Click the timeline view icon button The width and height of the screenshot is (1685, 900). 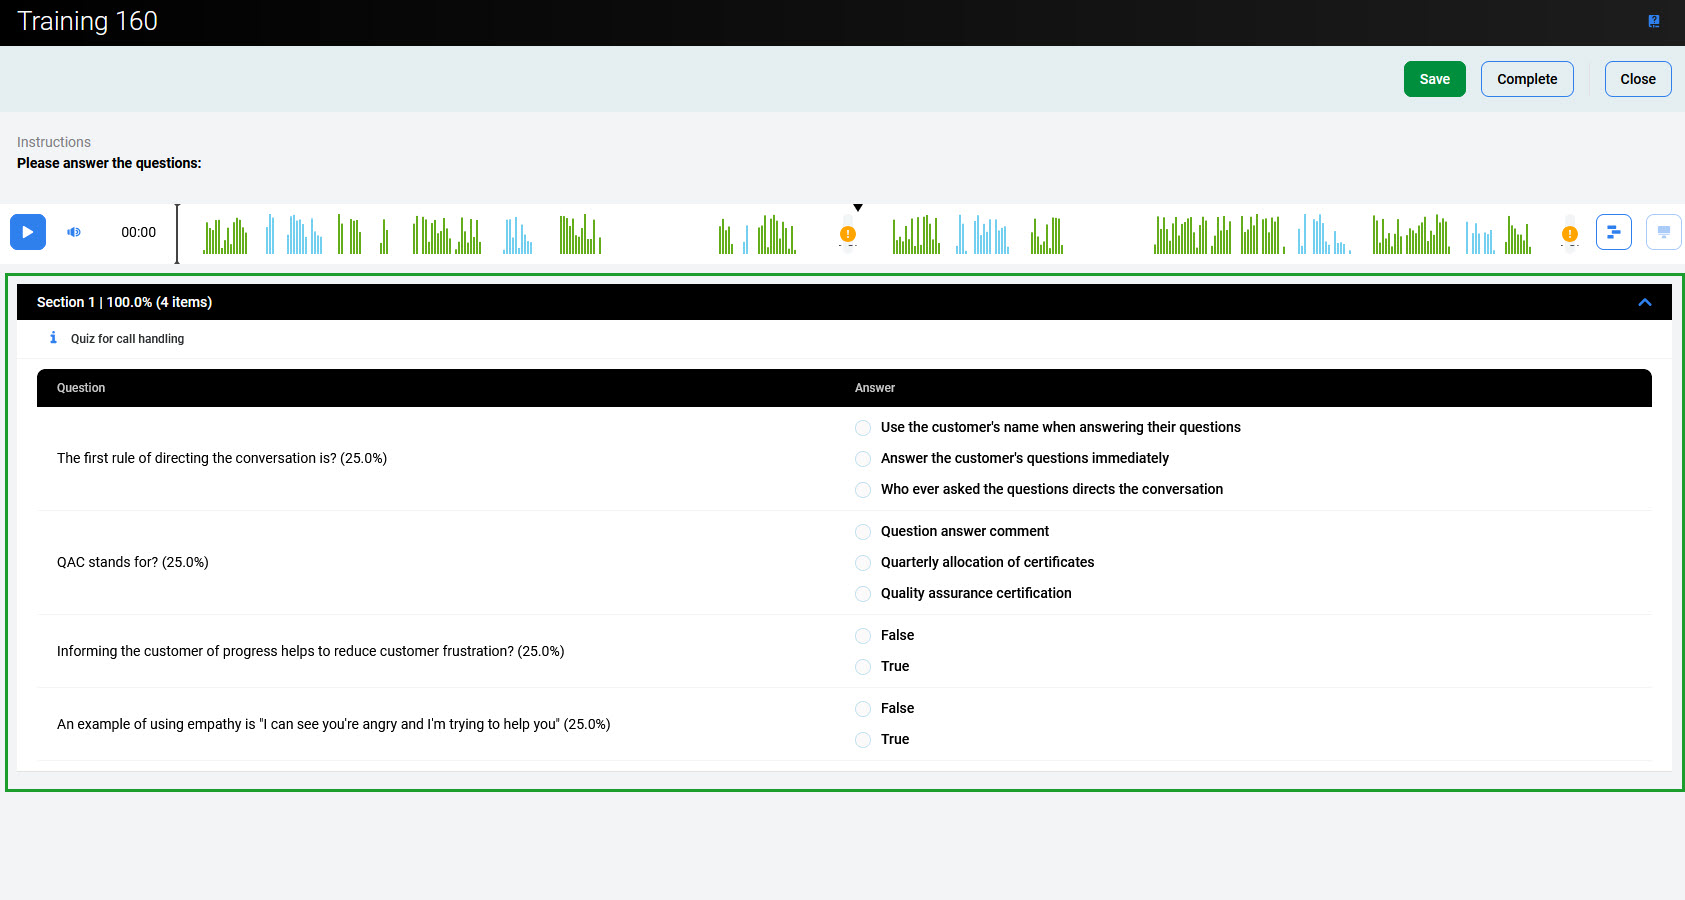coord(1613,232)
